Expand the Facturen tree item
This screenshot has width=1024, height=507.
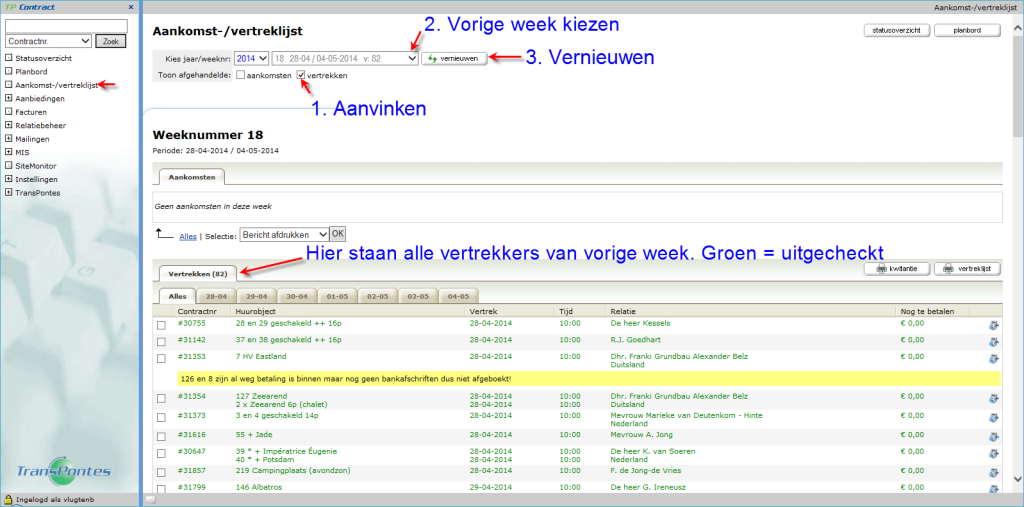tap(9, 112)
